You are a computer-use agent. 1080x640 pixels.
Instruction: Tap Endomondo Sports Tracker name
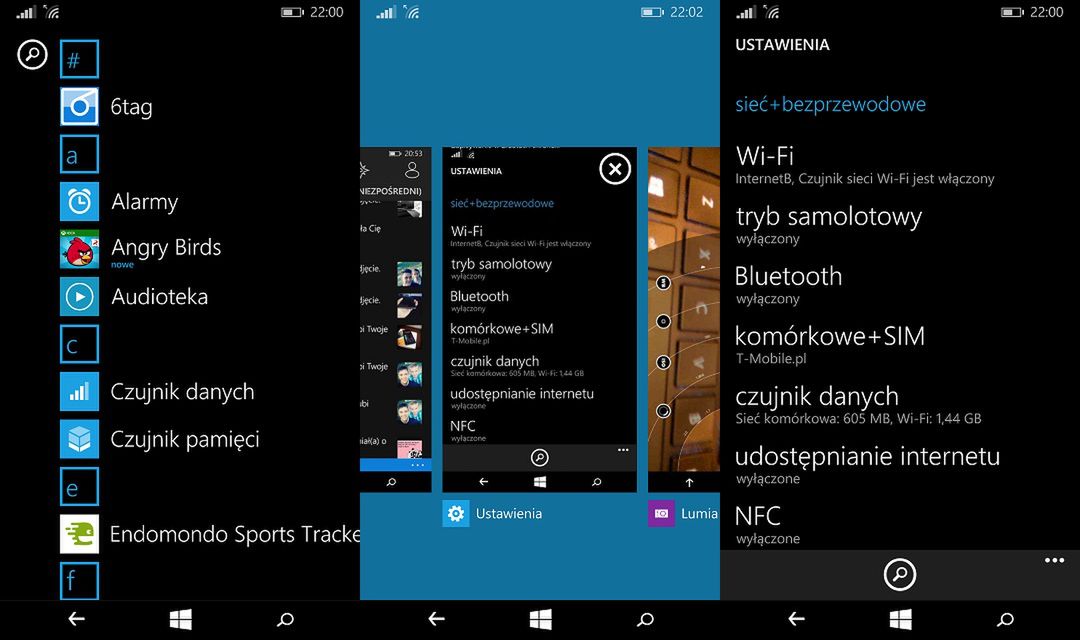click(x=235, y=534)
